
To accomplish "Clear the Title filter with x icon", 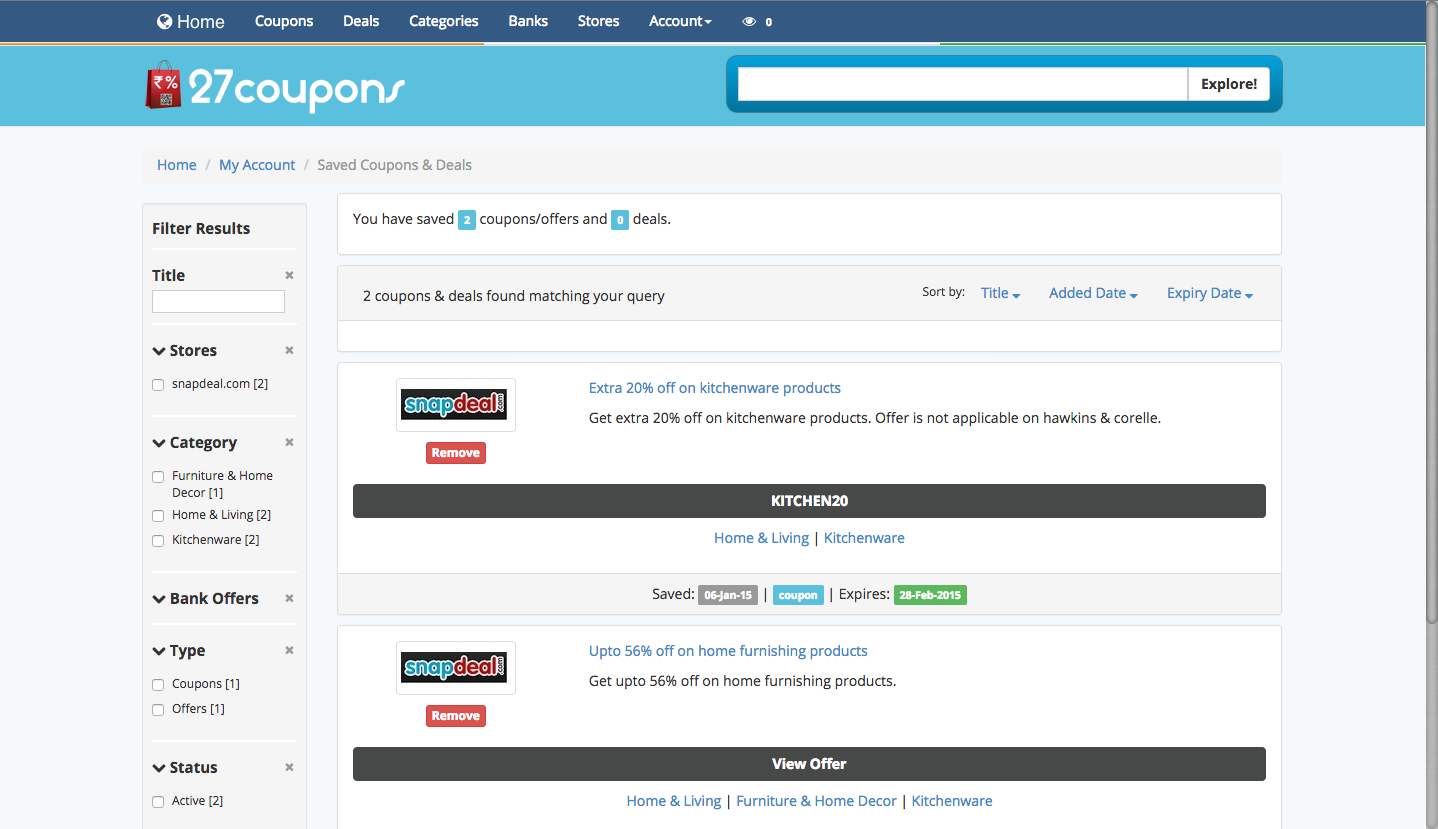I will pyautogui.click(x=289, y=275).
